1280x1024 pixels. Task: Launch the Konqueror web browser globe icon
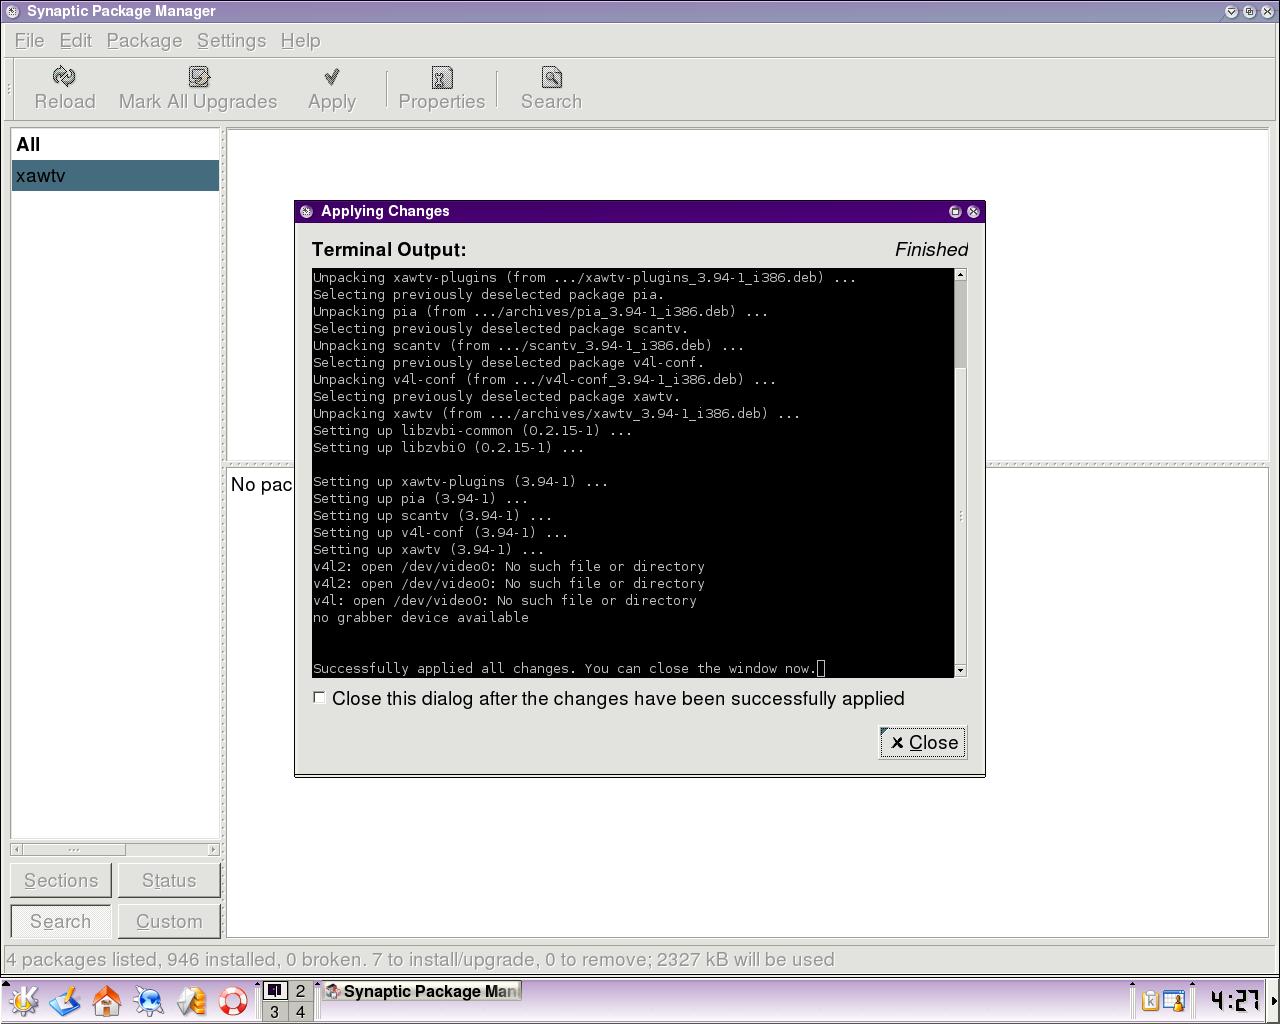coord(149,1000)
